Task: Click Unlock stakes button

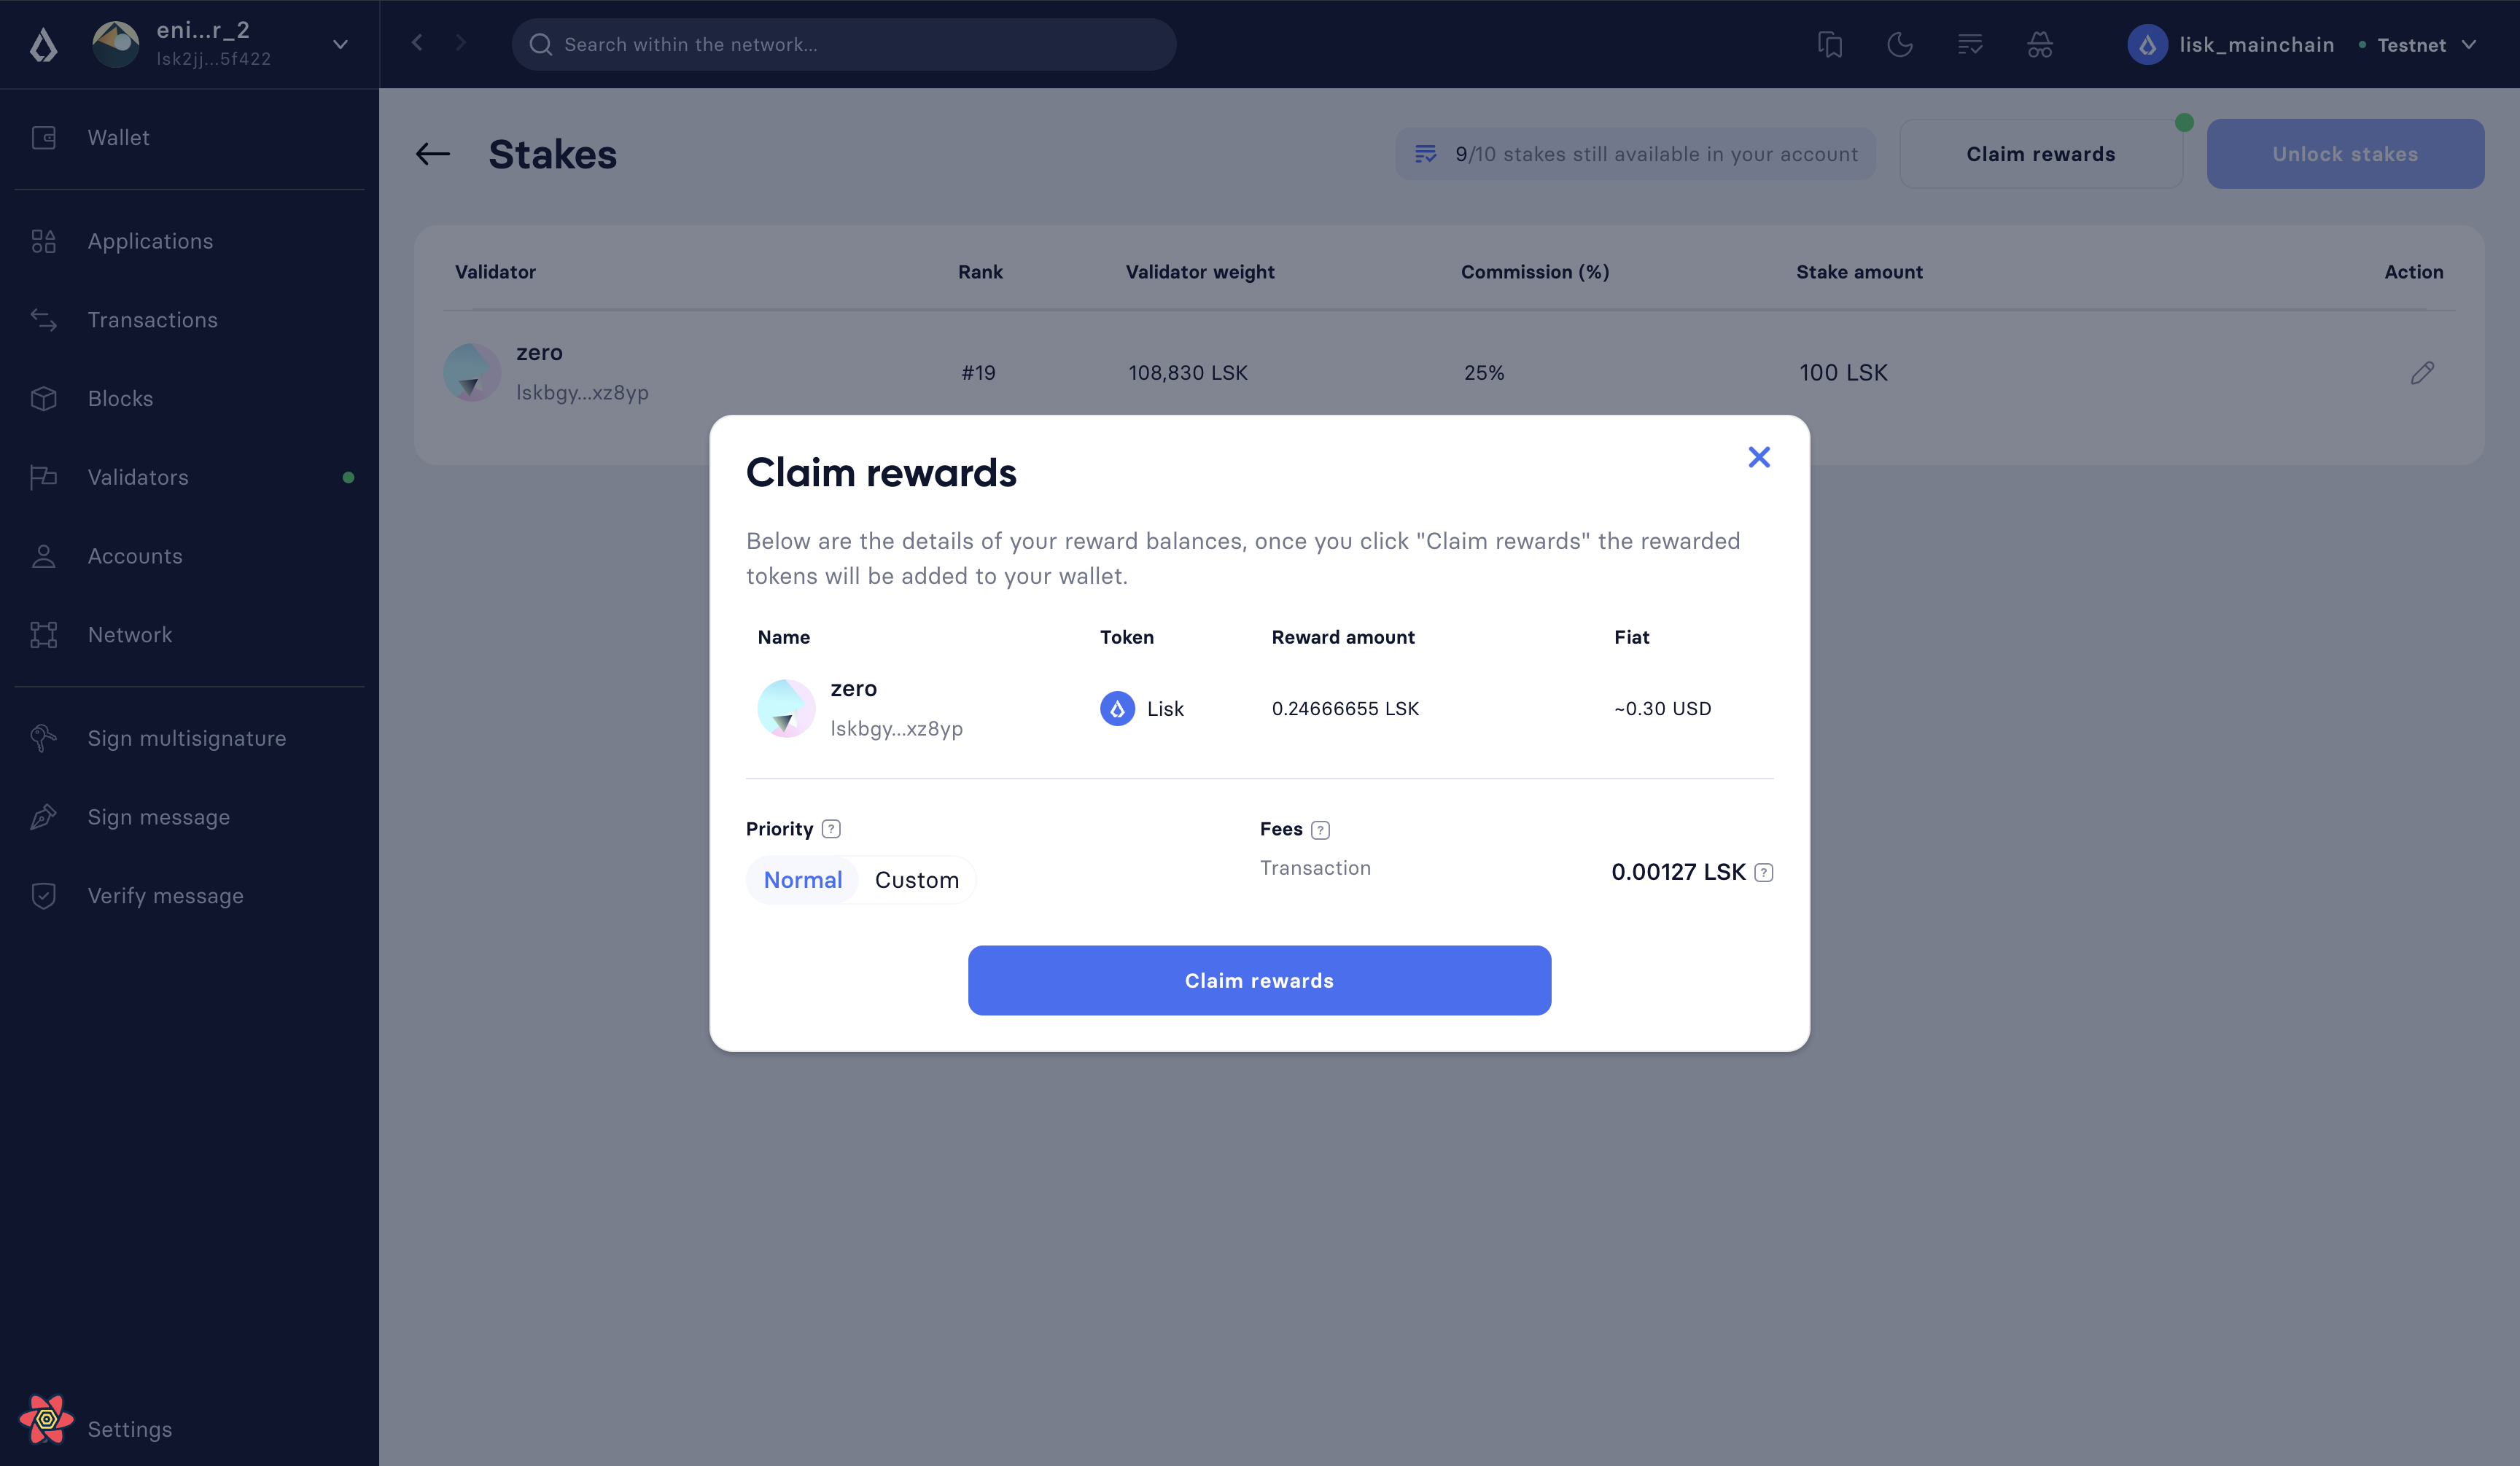Action: point(2346,154)
